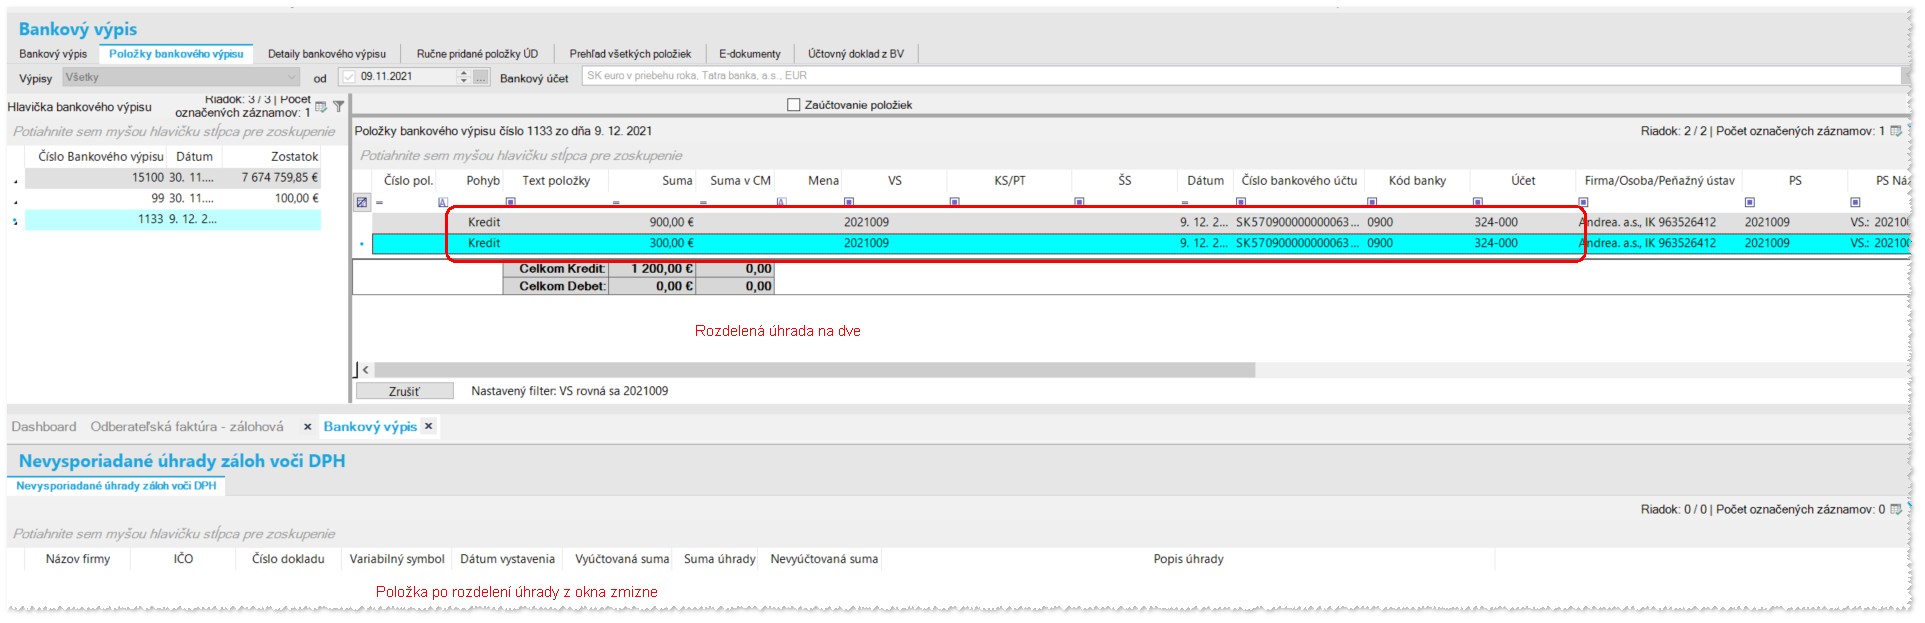Switch to the Položky bankového výpisu tab
Image resolution: width=1925 pixels, height=623 pixels.
pos(176,54)
